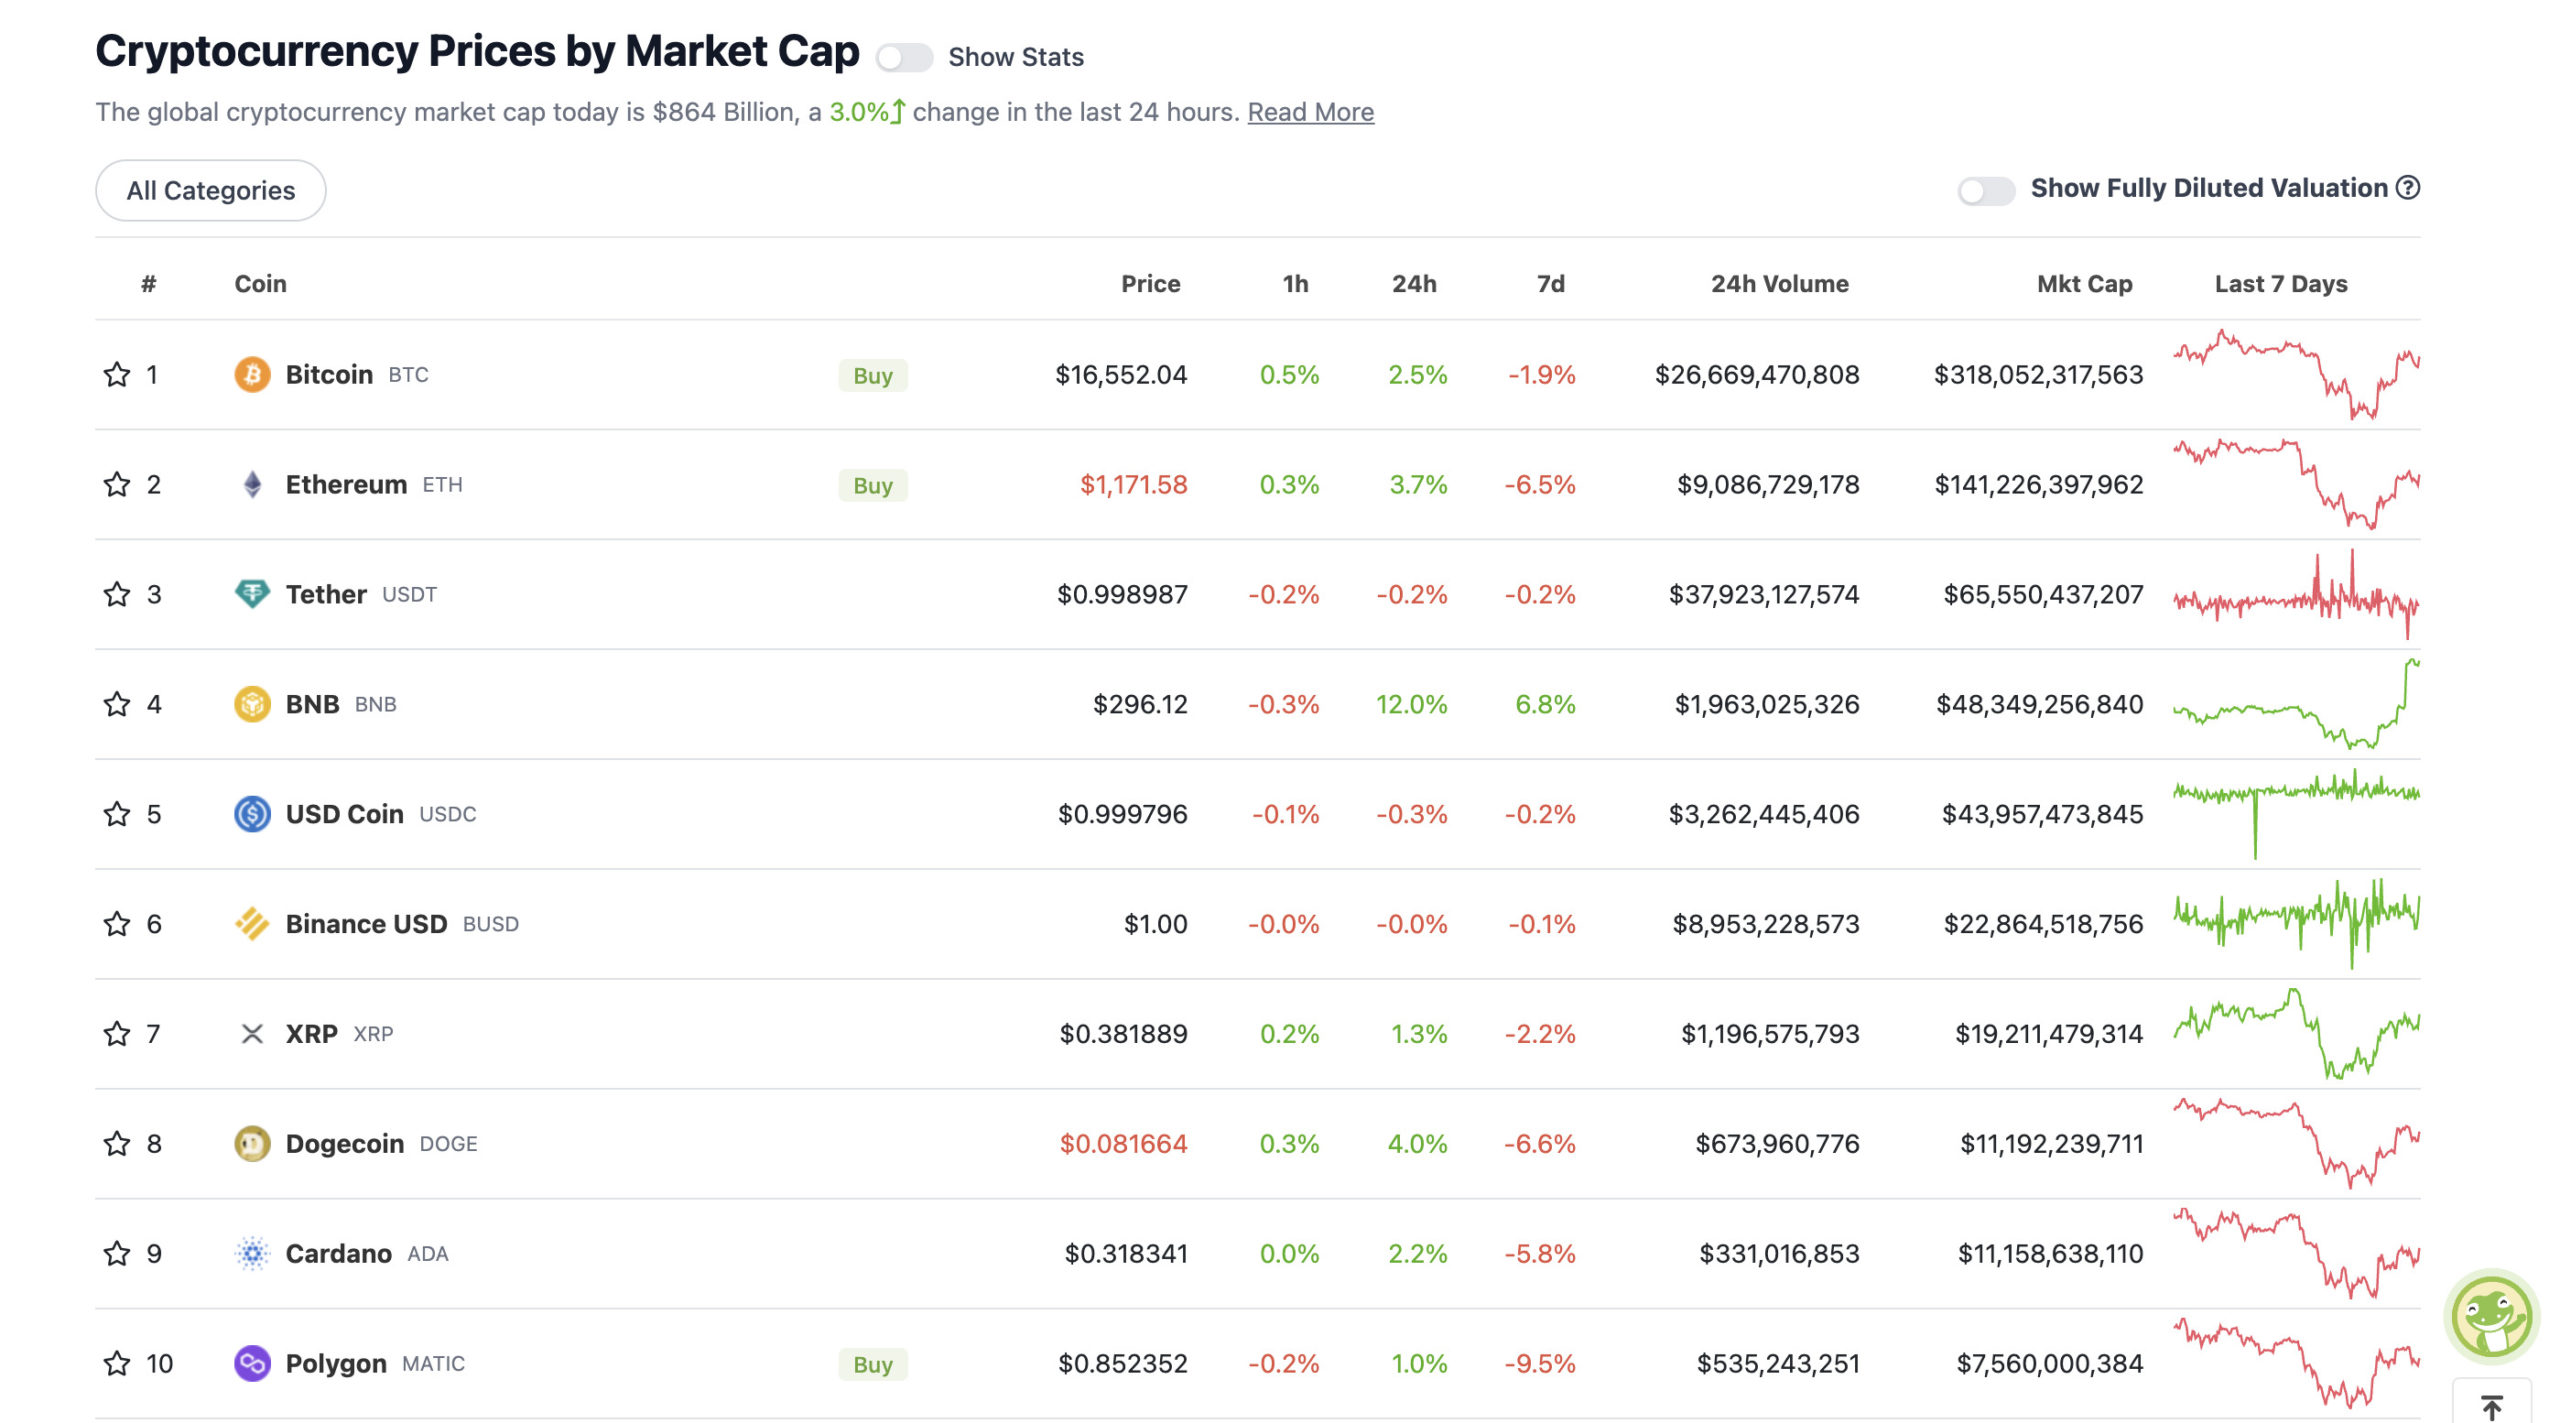Open the USD Coin page
Viewport: 2560px width, 1423px height.
pos(345,814)
